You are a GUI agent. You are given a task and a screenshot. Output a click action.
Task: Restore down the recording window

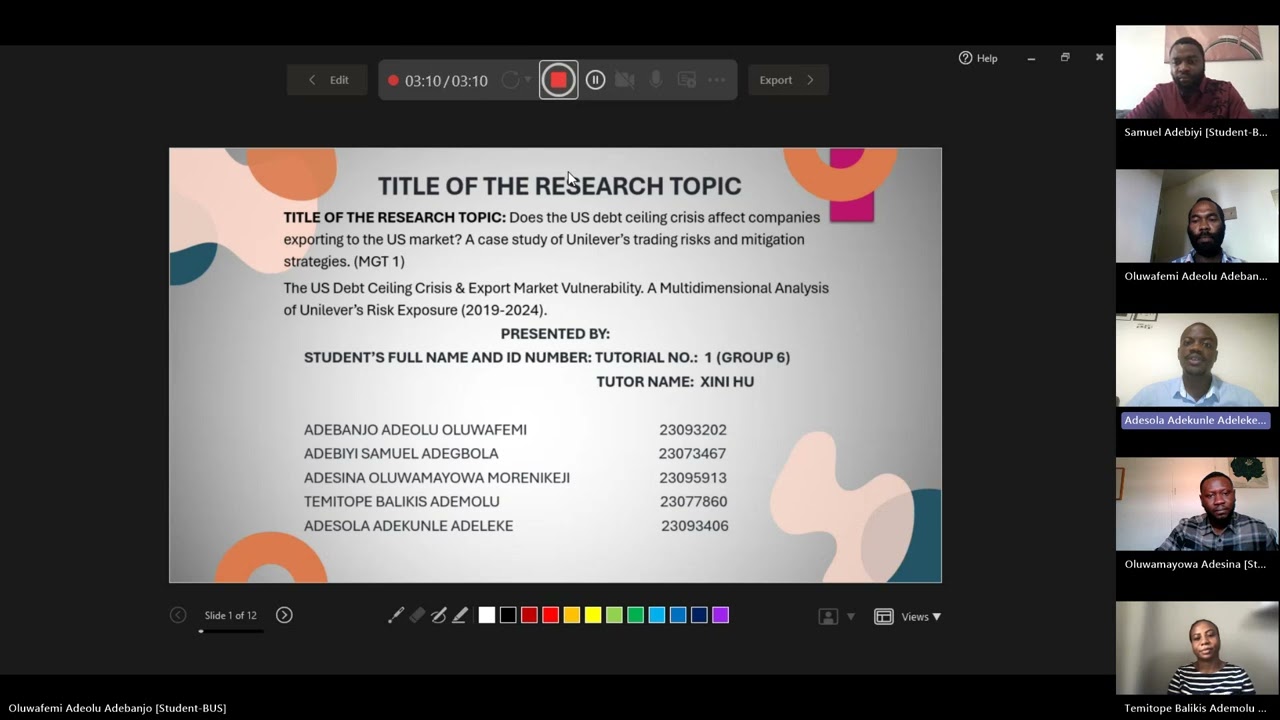click(x=1065, y=58)
